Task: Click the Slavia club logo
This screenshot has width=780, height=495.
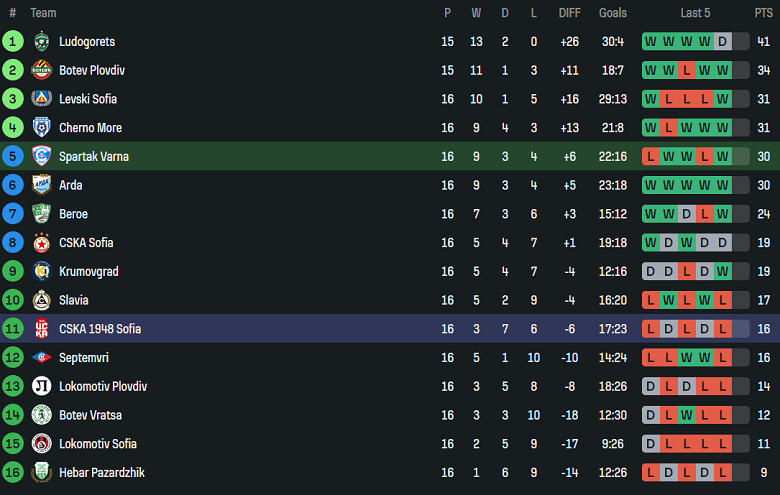Action: pyautogui.click(x=41, y=300)
